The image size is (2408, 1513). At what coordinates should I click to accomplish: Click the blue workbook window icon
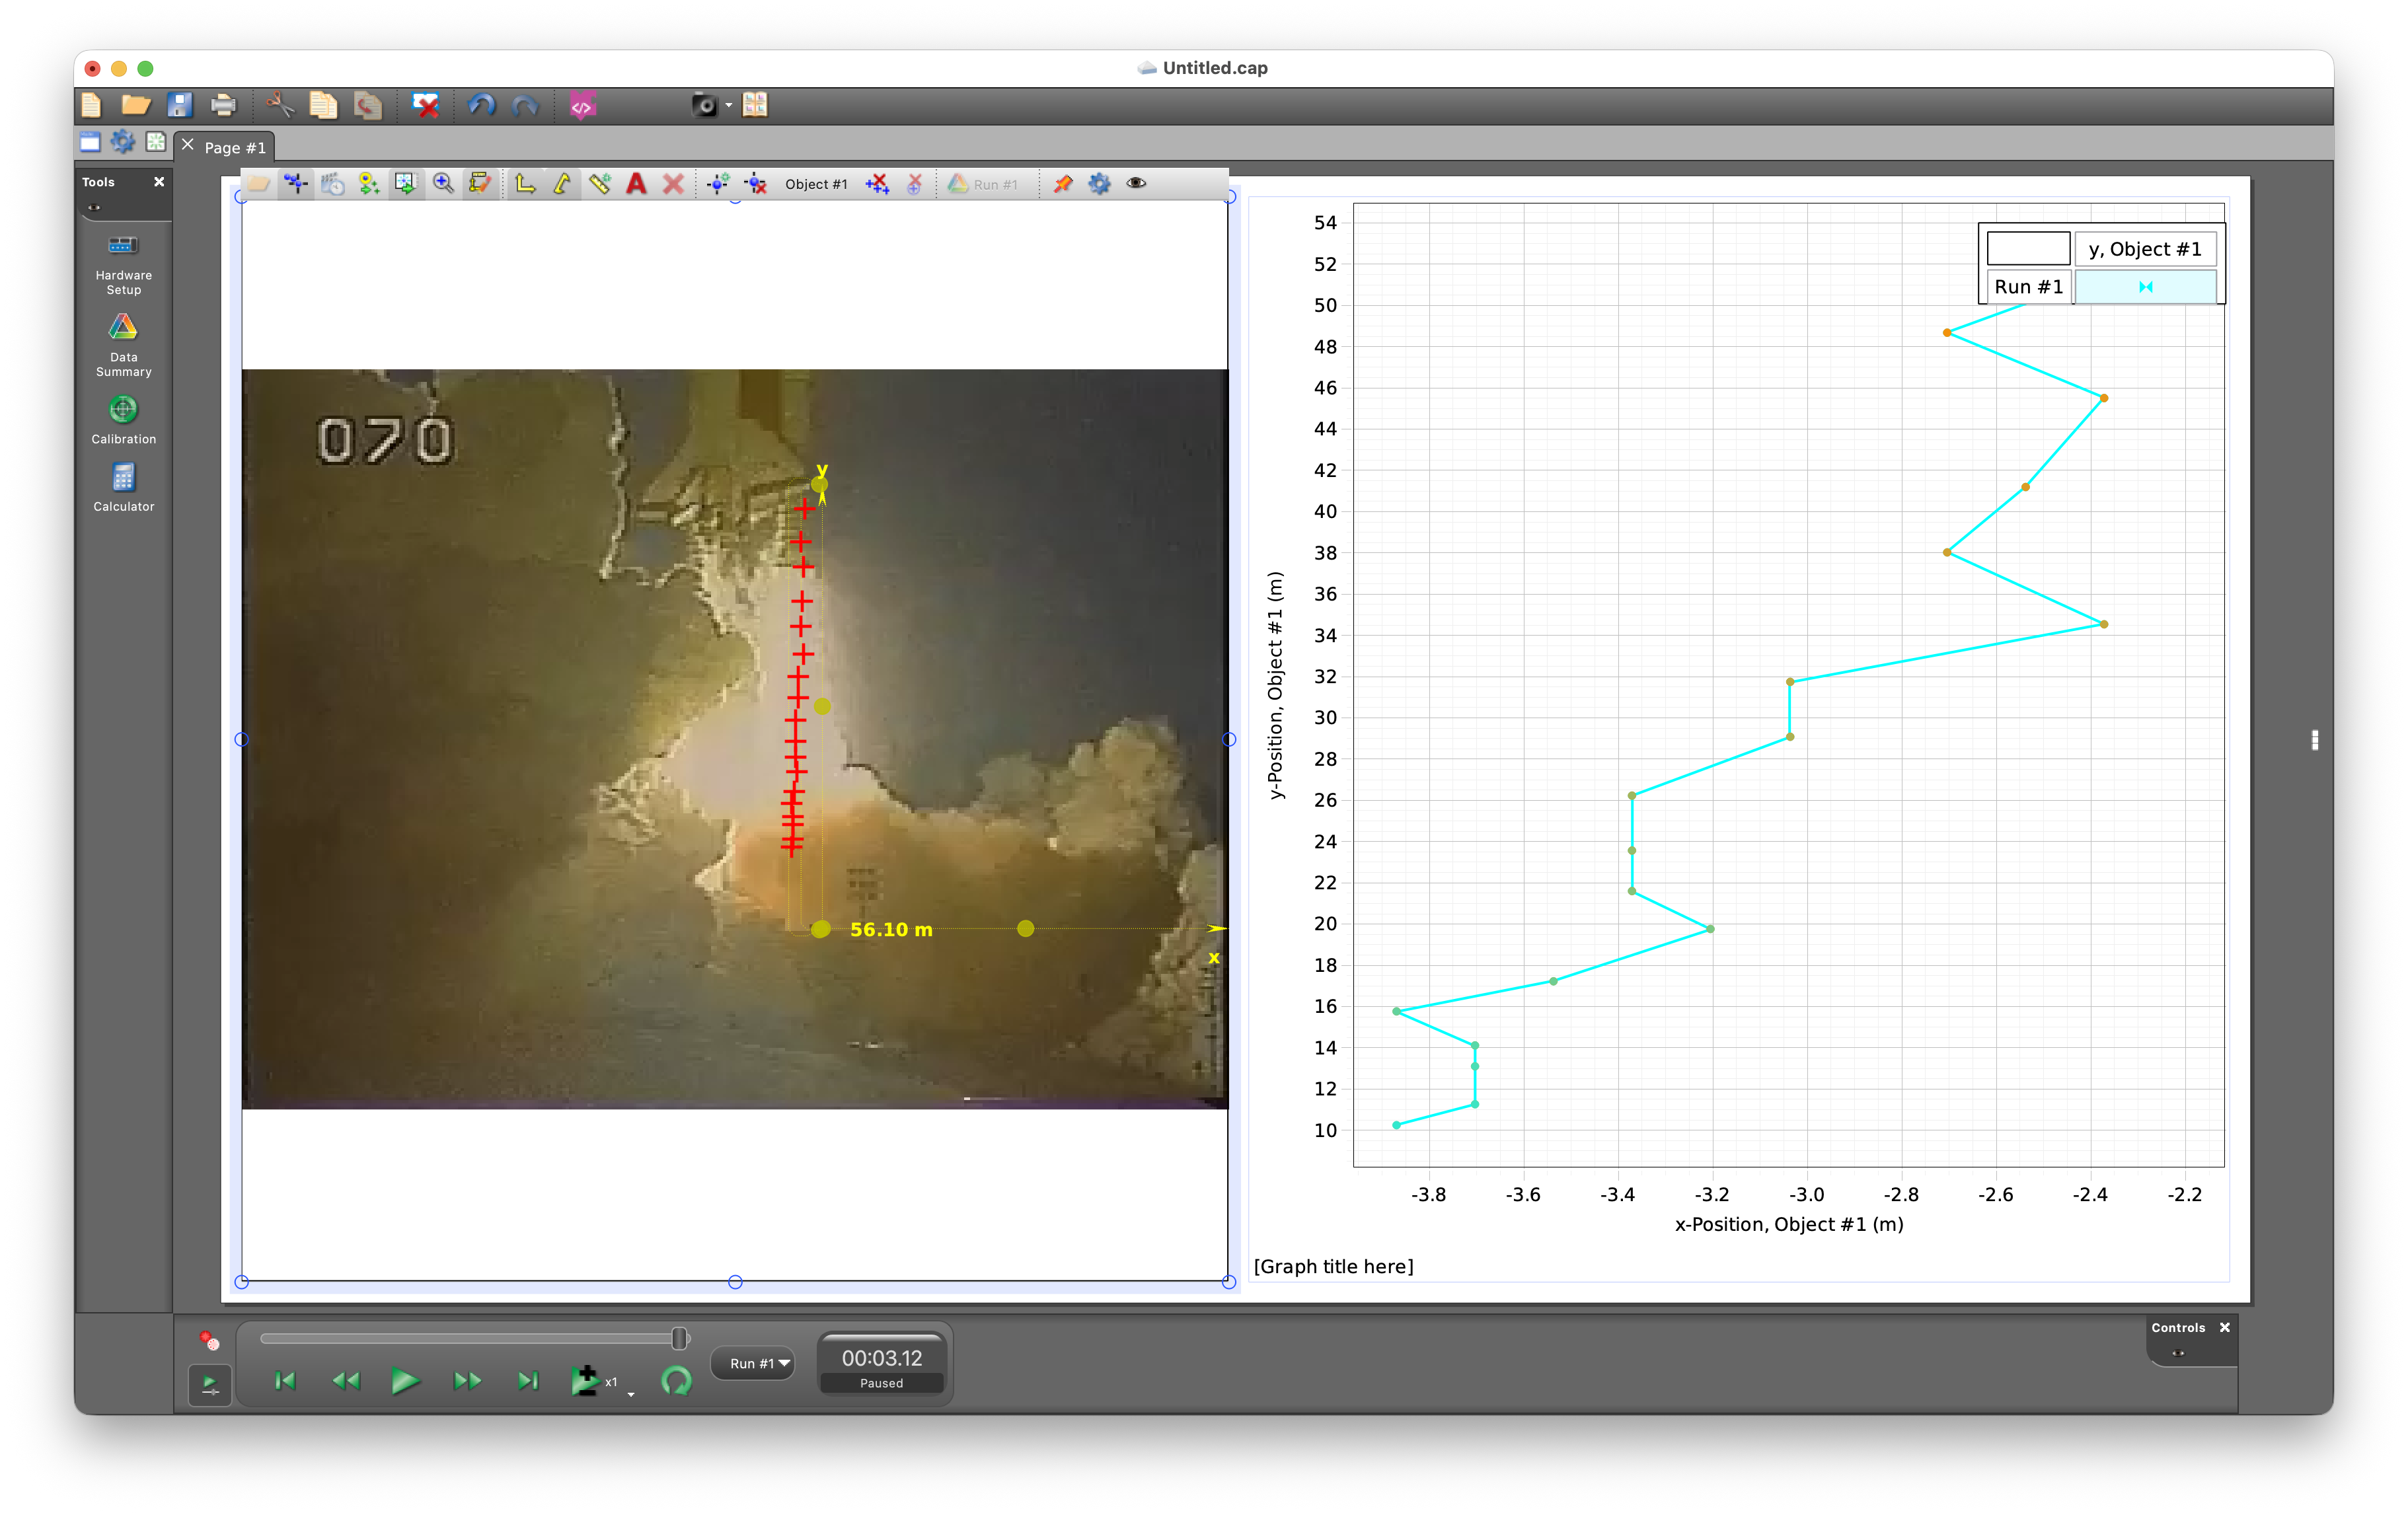90,142
